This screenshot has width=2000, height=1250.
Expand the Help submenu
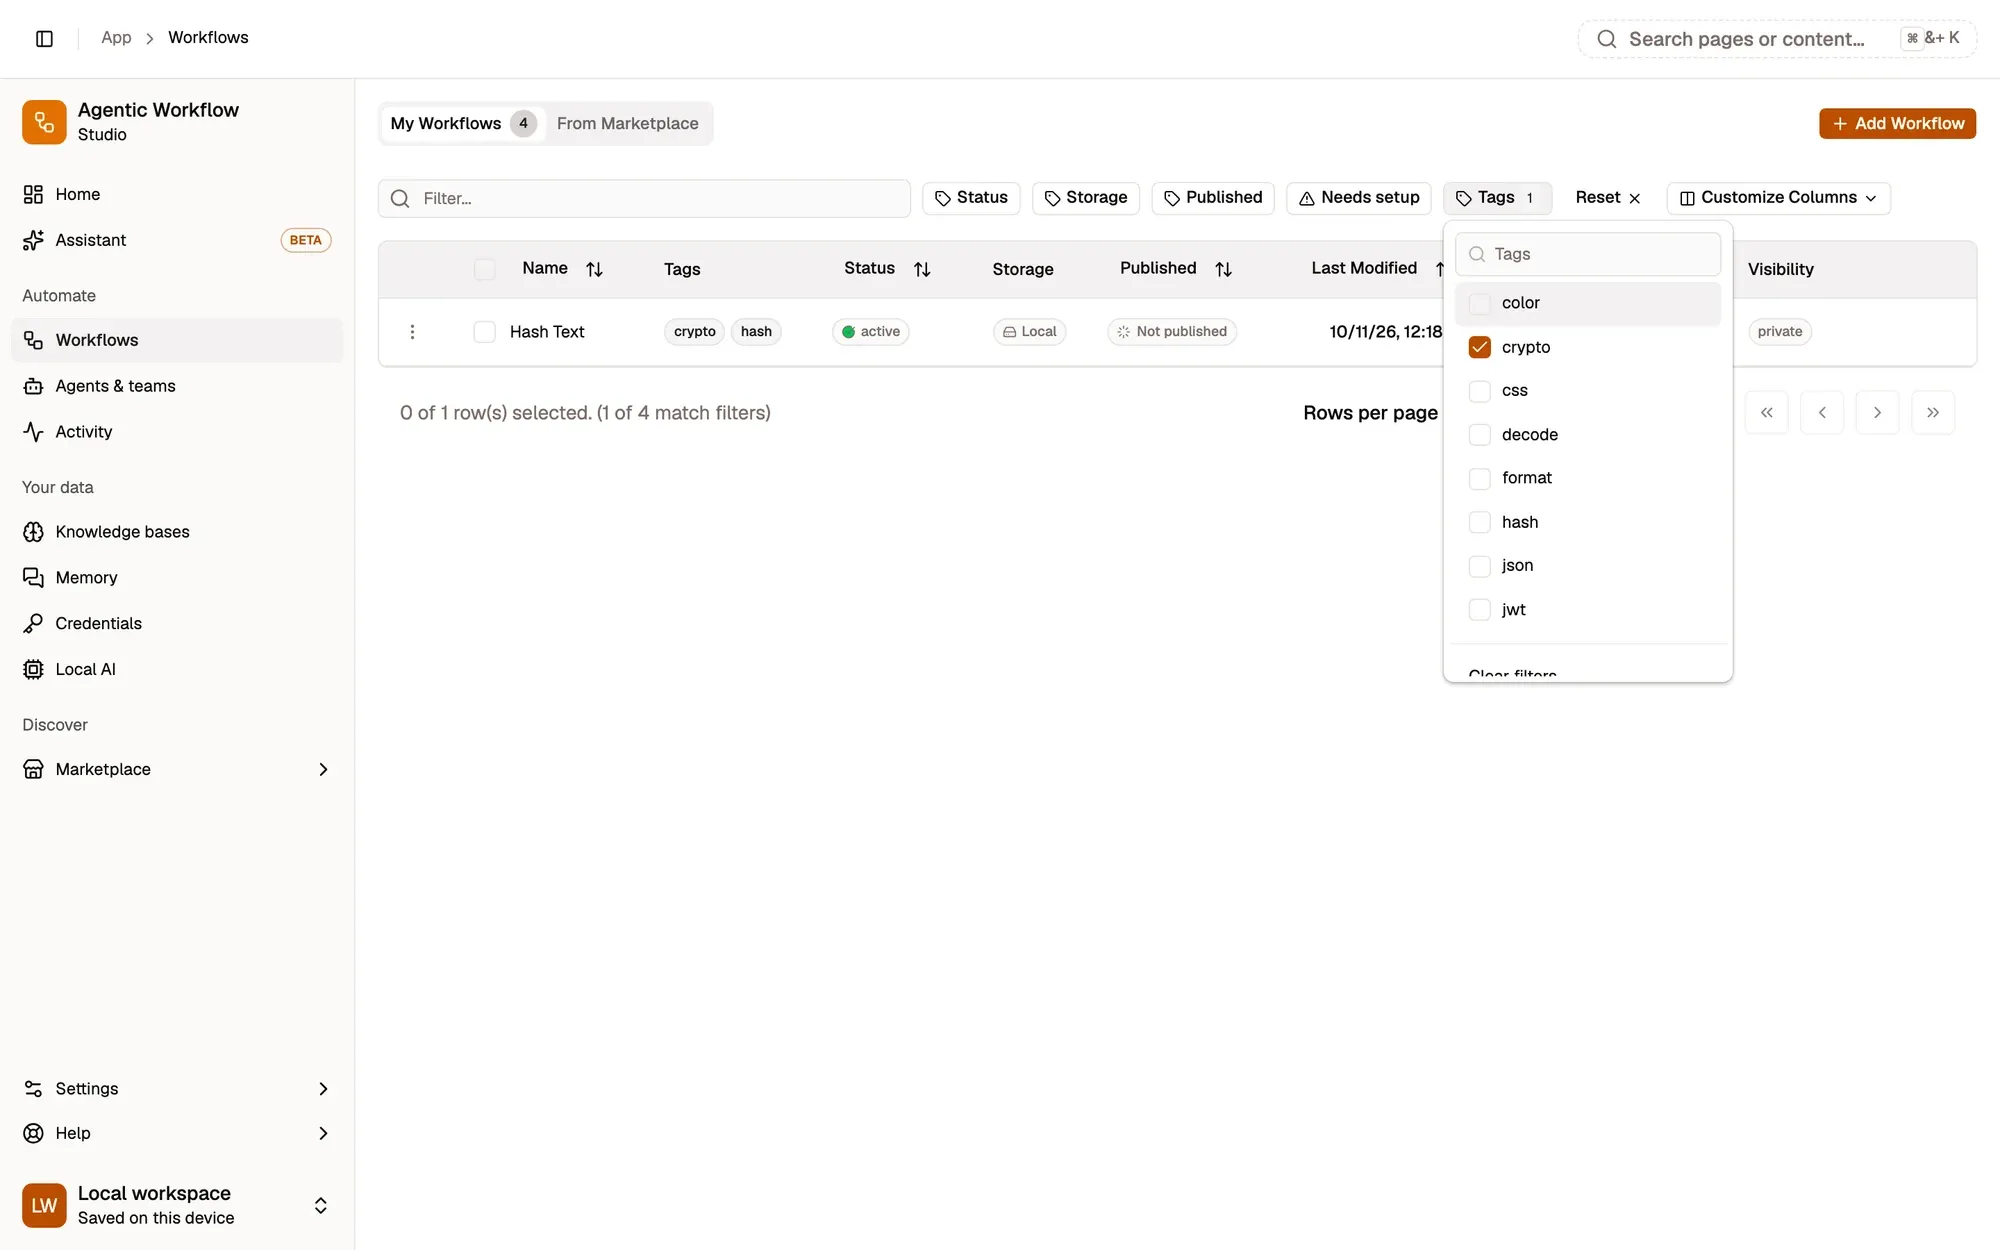(323, 1133)
